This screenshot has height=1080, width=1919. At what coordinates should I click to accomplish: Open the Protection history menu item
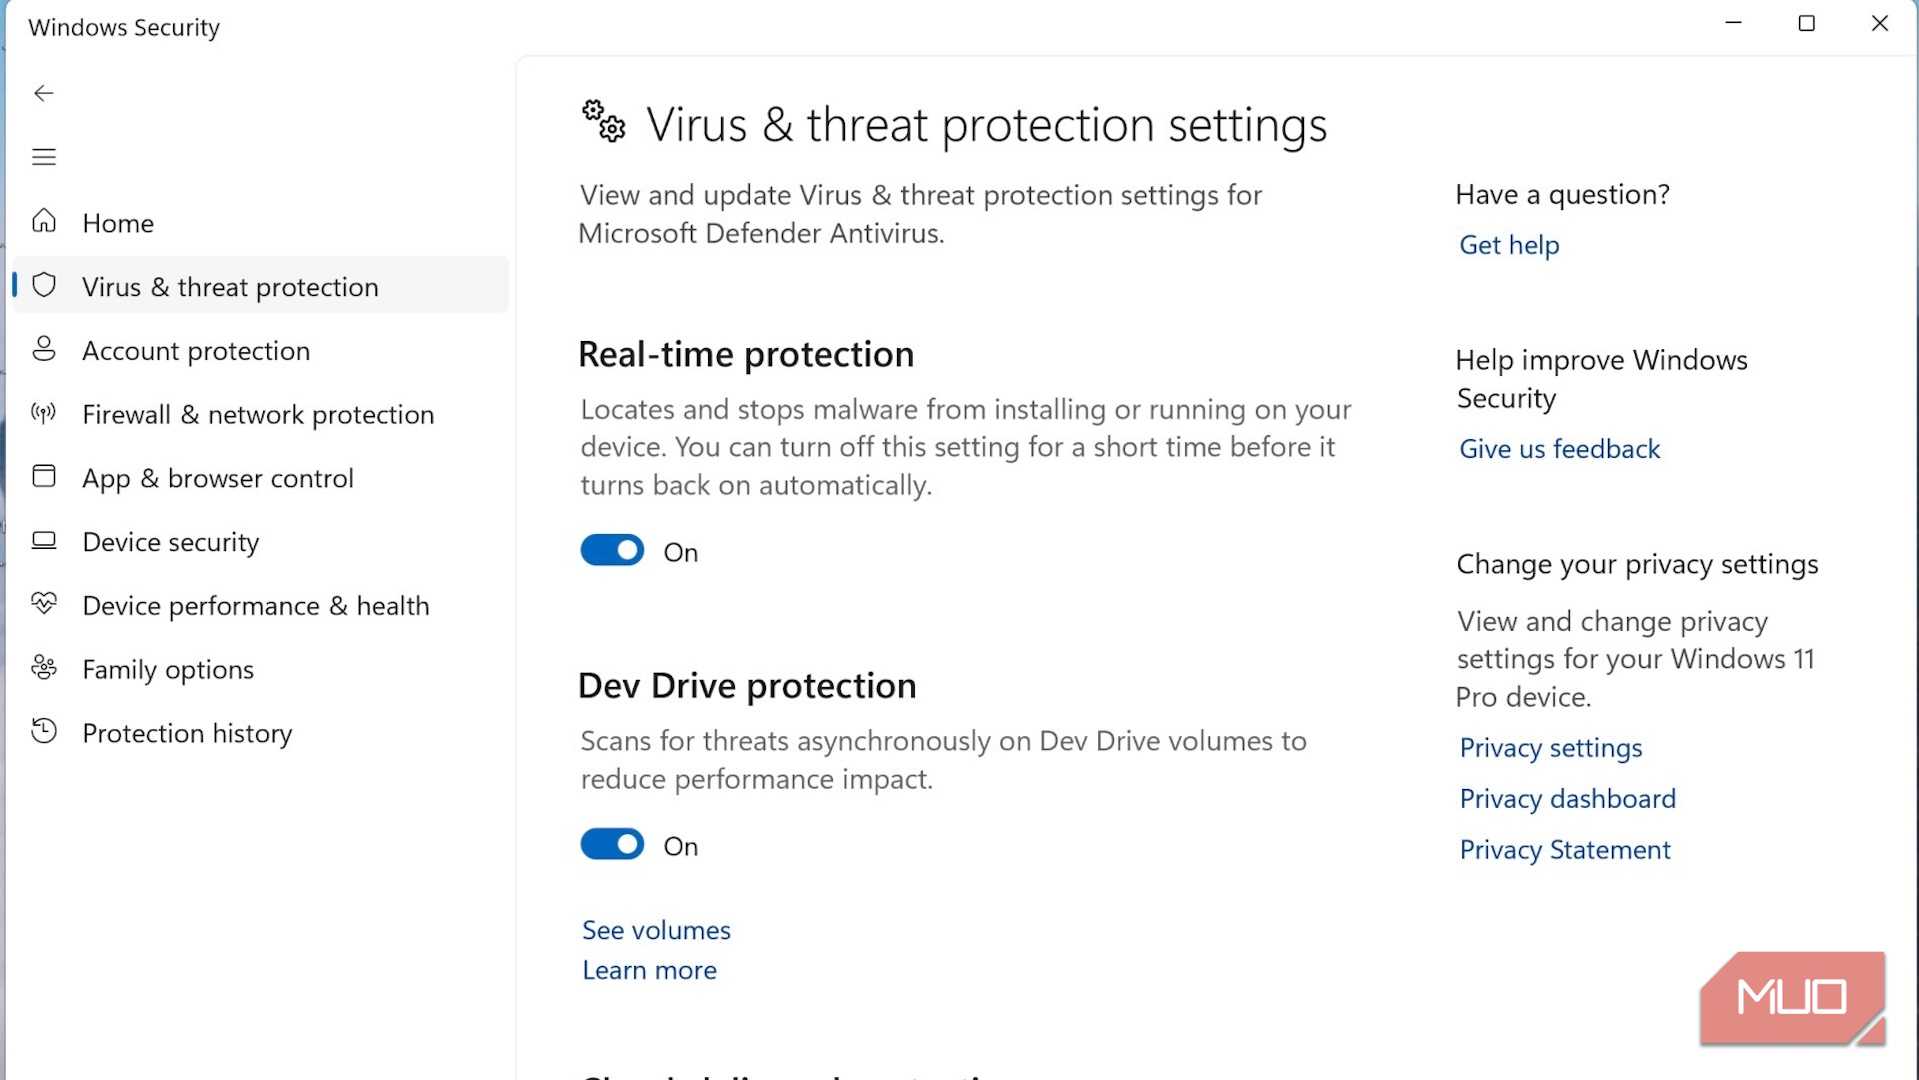[187, 733]
